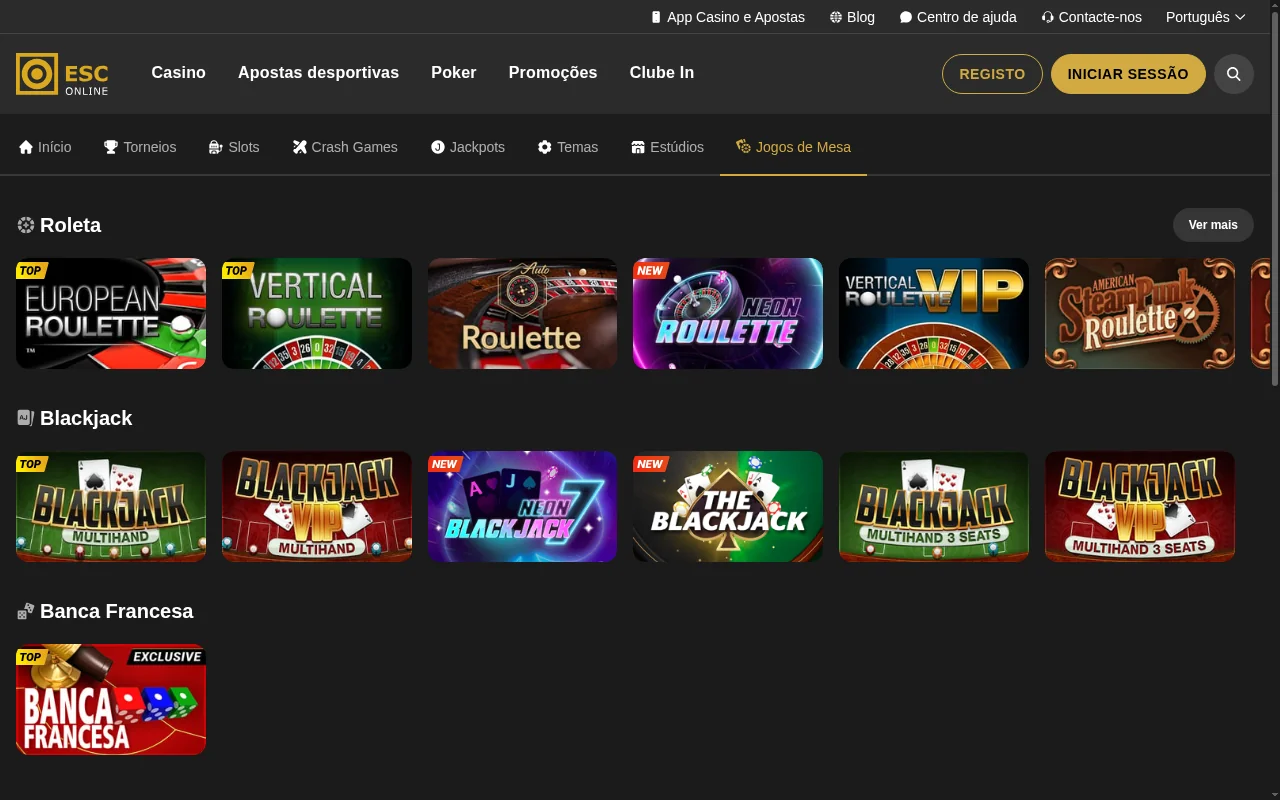Open the Blog link
This screenshot has height=800, width=1280.
852,17
